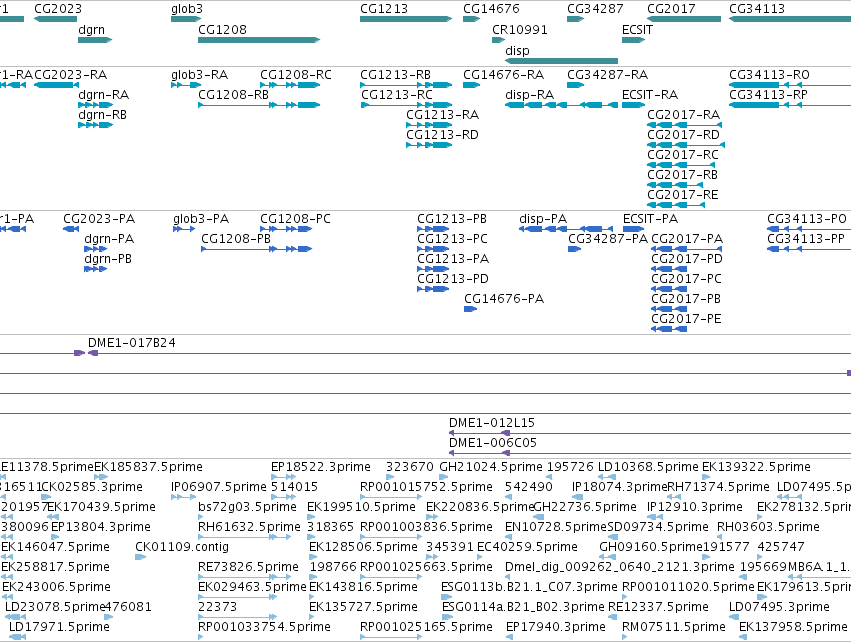This screenshot has height=642, width=851.
Task: Select the CR10991 gene label
Action: (x=520, y=30)
